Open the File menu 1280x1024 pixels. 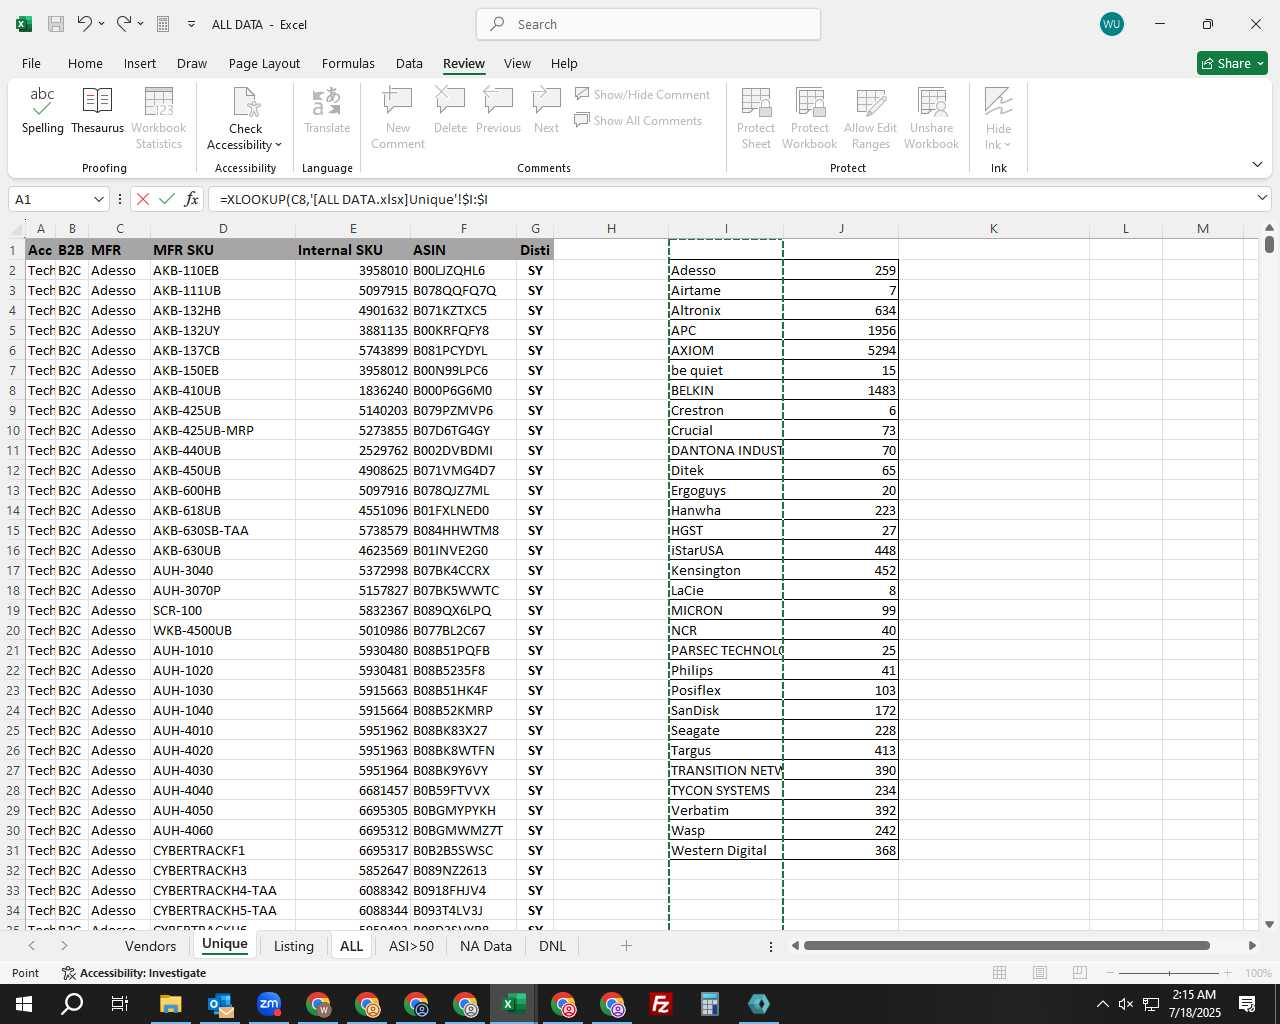pos(32,63)
